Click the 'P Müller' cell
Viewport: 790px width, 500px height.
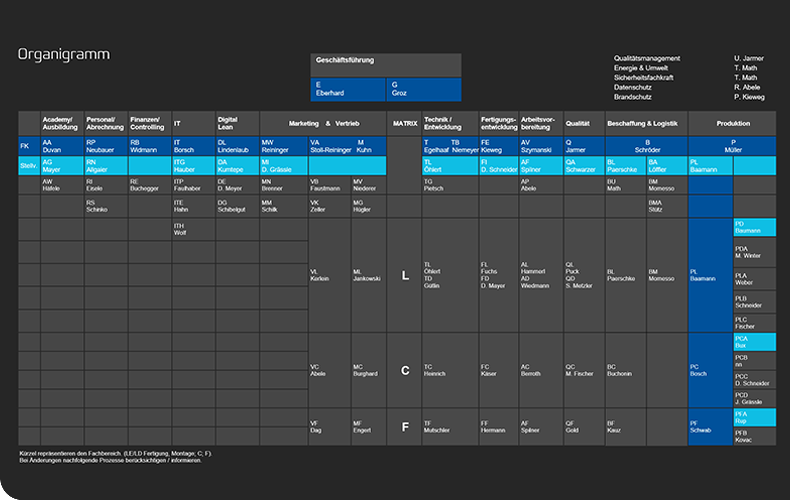pos(732,146)
